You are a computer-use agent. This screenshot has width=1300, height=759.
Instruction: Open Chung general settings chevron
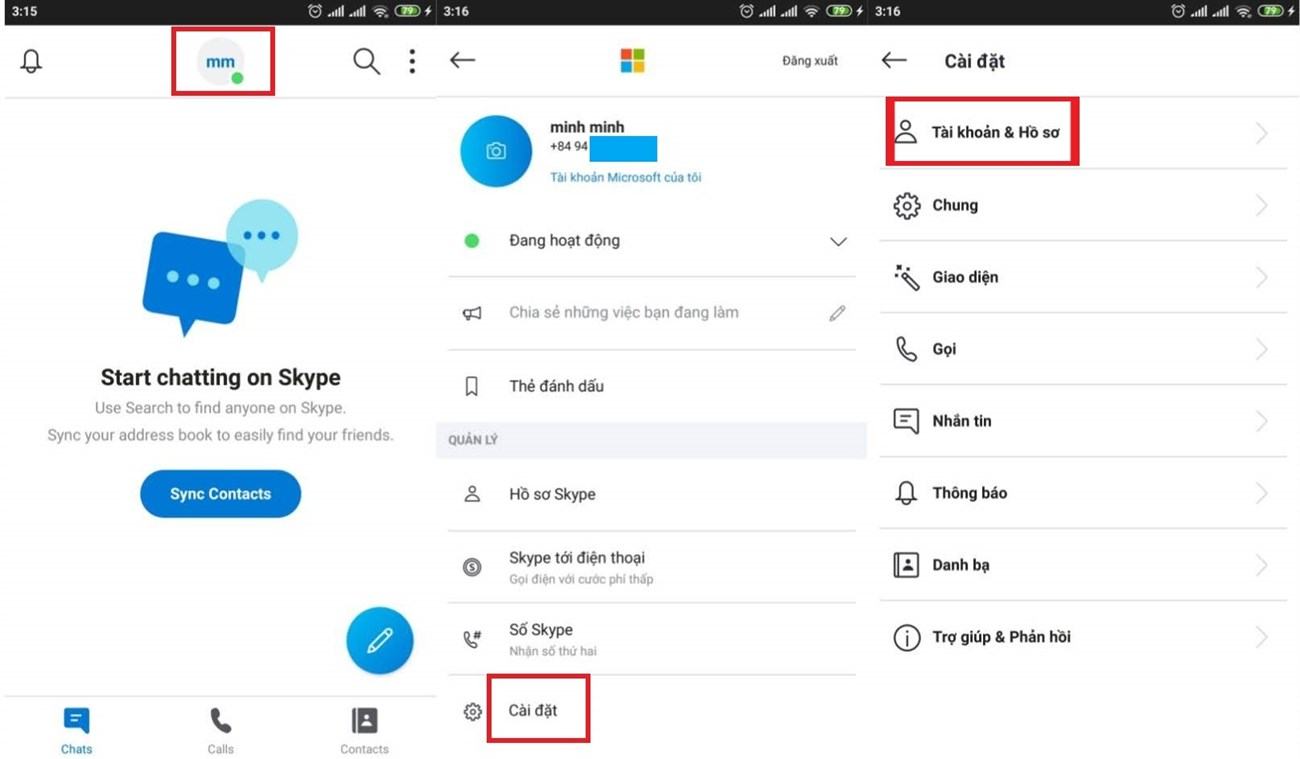click(x=1262, y=205)
